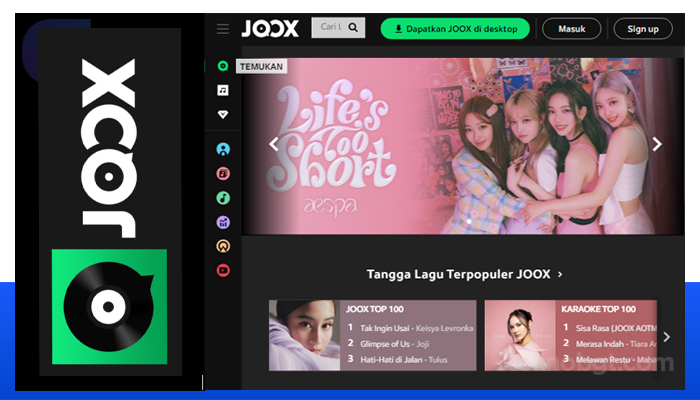Open the KARAOKE TOP 100 title
The image size is (700, 400).
coord(598,309)
